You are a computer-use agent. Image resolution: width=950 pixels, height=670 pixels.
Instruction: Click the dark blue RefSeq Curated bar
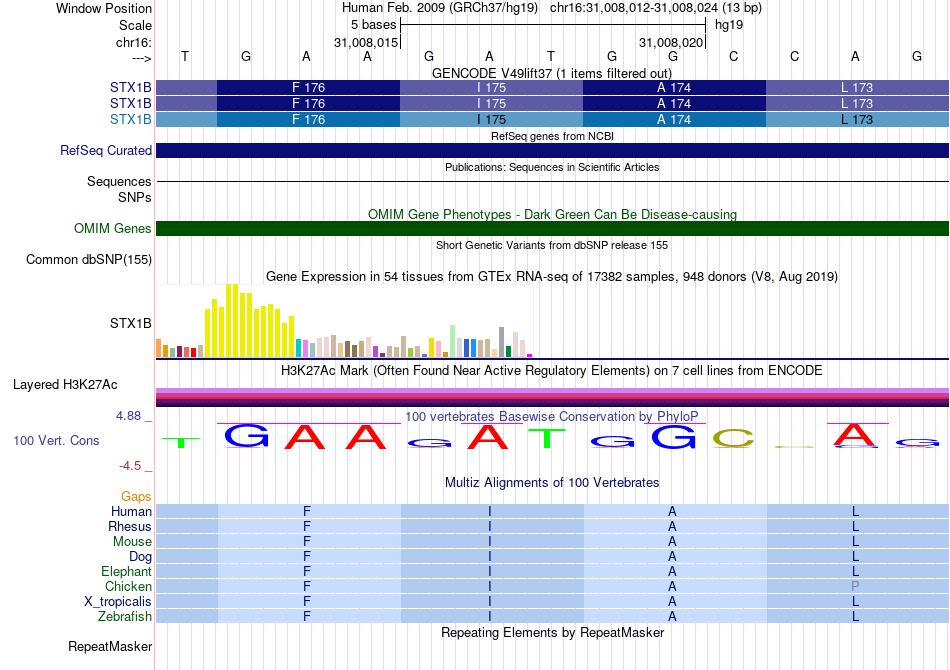tap(552, 150)
